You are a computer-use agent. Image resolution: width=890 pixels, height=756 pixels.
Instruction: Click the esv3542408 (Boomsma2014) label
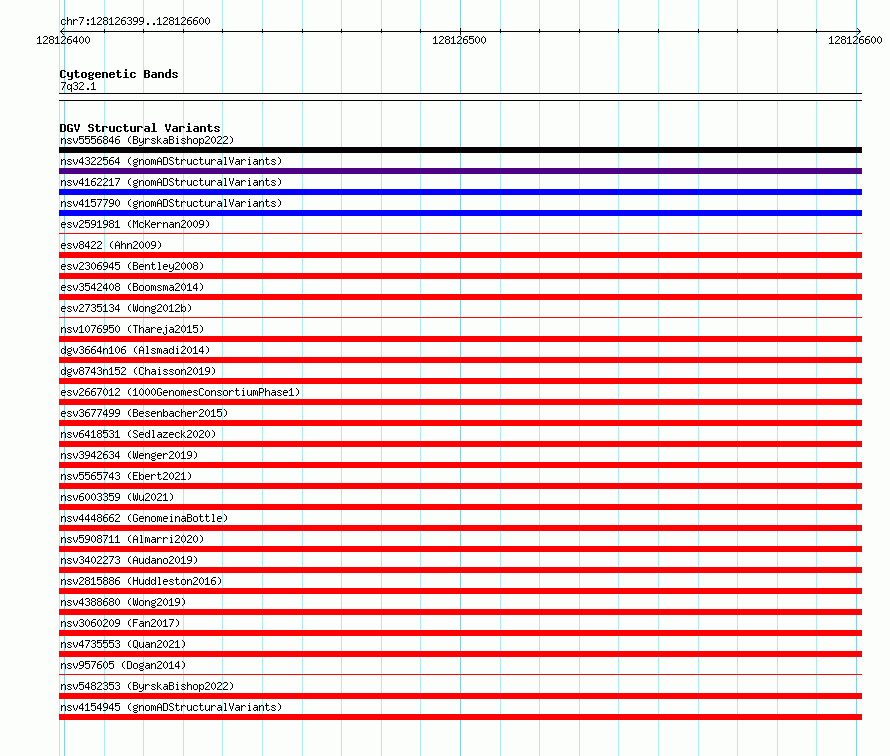tap(132, 287)
